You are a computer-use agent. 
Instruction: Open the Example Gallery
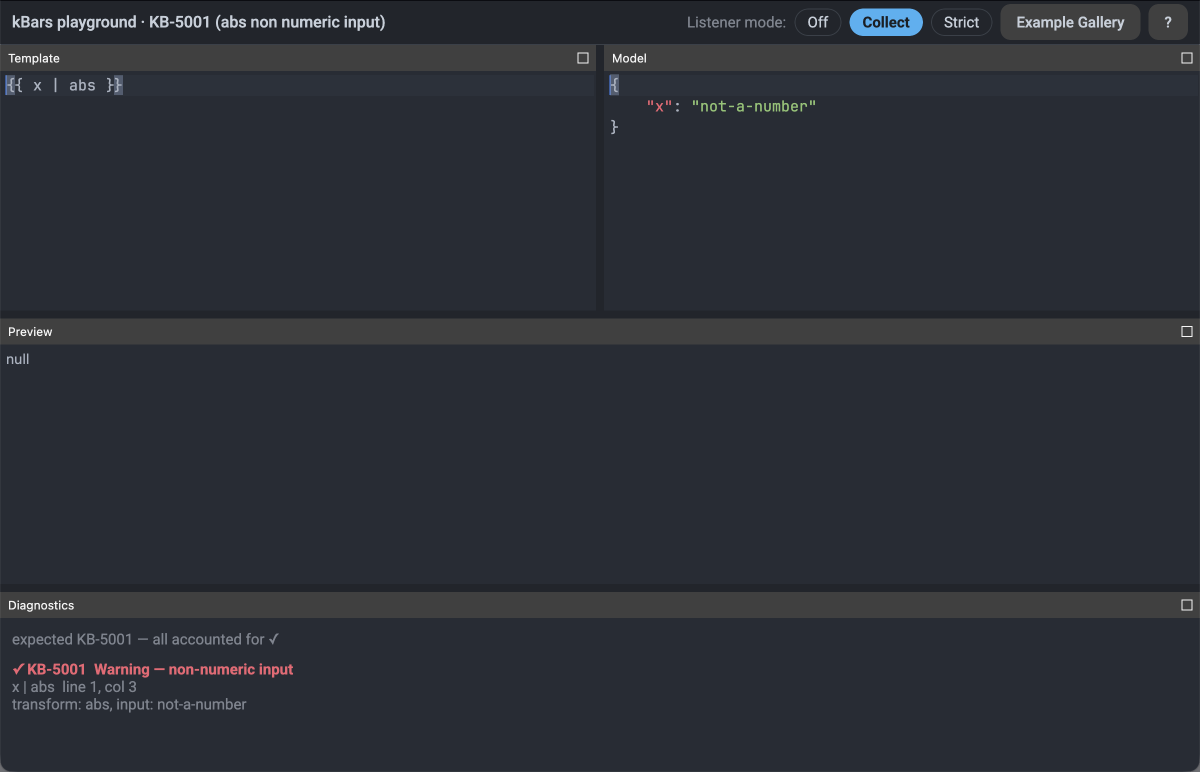[x=1070, y=22]
